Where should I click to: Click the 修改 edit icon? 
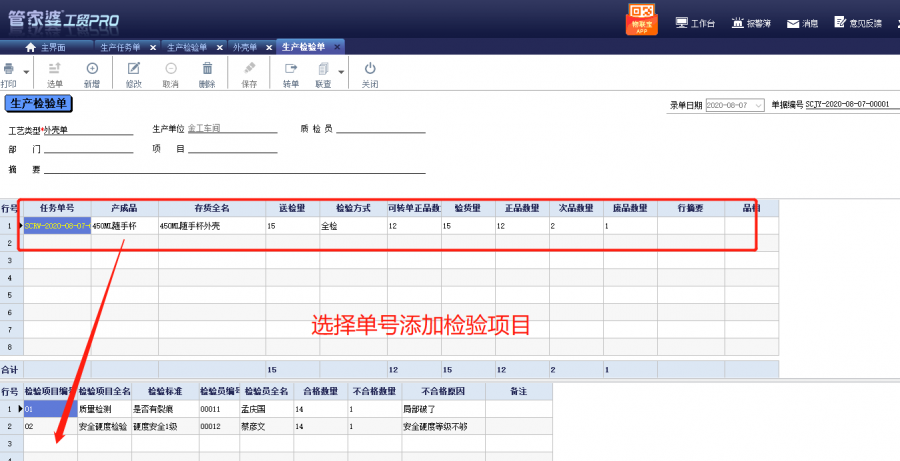134,69
